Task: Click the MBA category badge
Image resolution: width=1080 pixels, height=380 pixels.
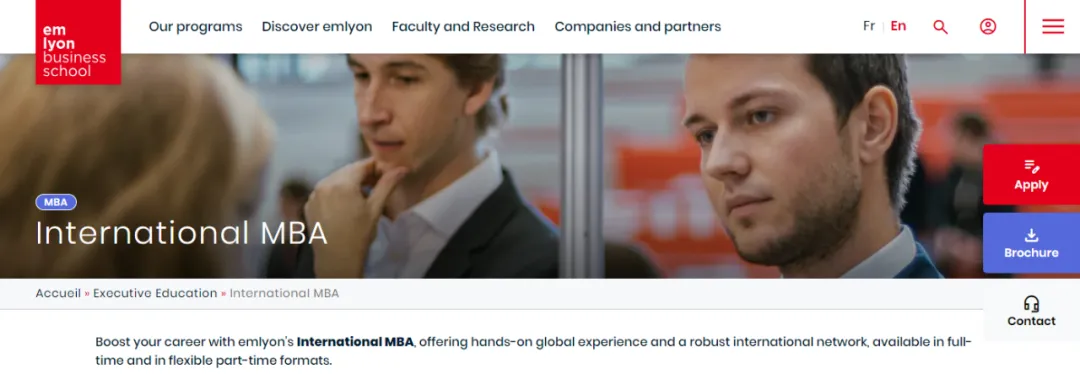Action: pyautogui.click(x=56, y=202)
